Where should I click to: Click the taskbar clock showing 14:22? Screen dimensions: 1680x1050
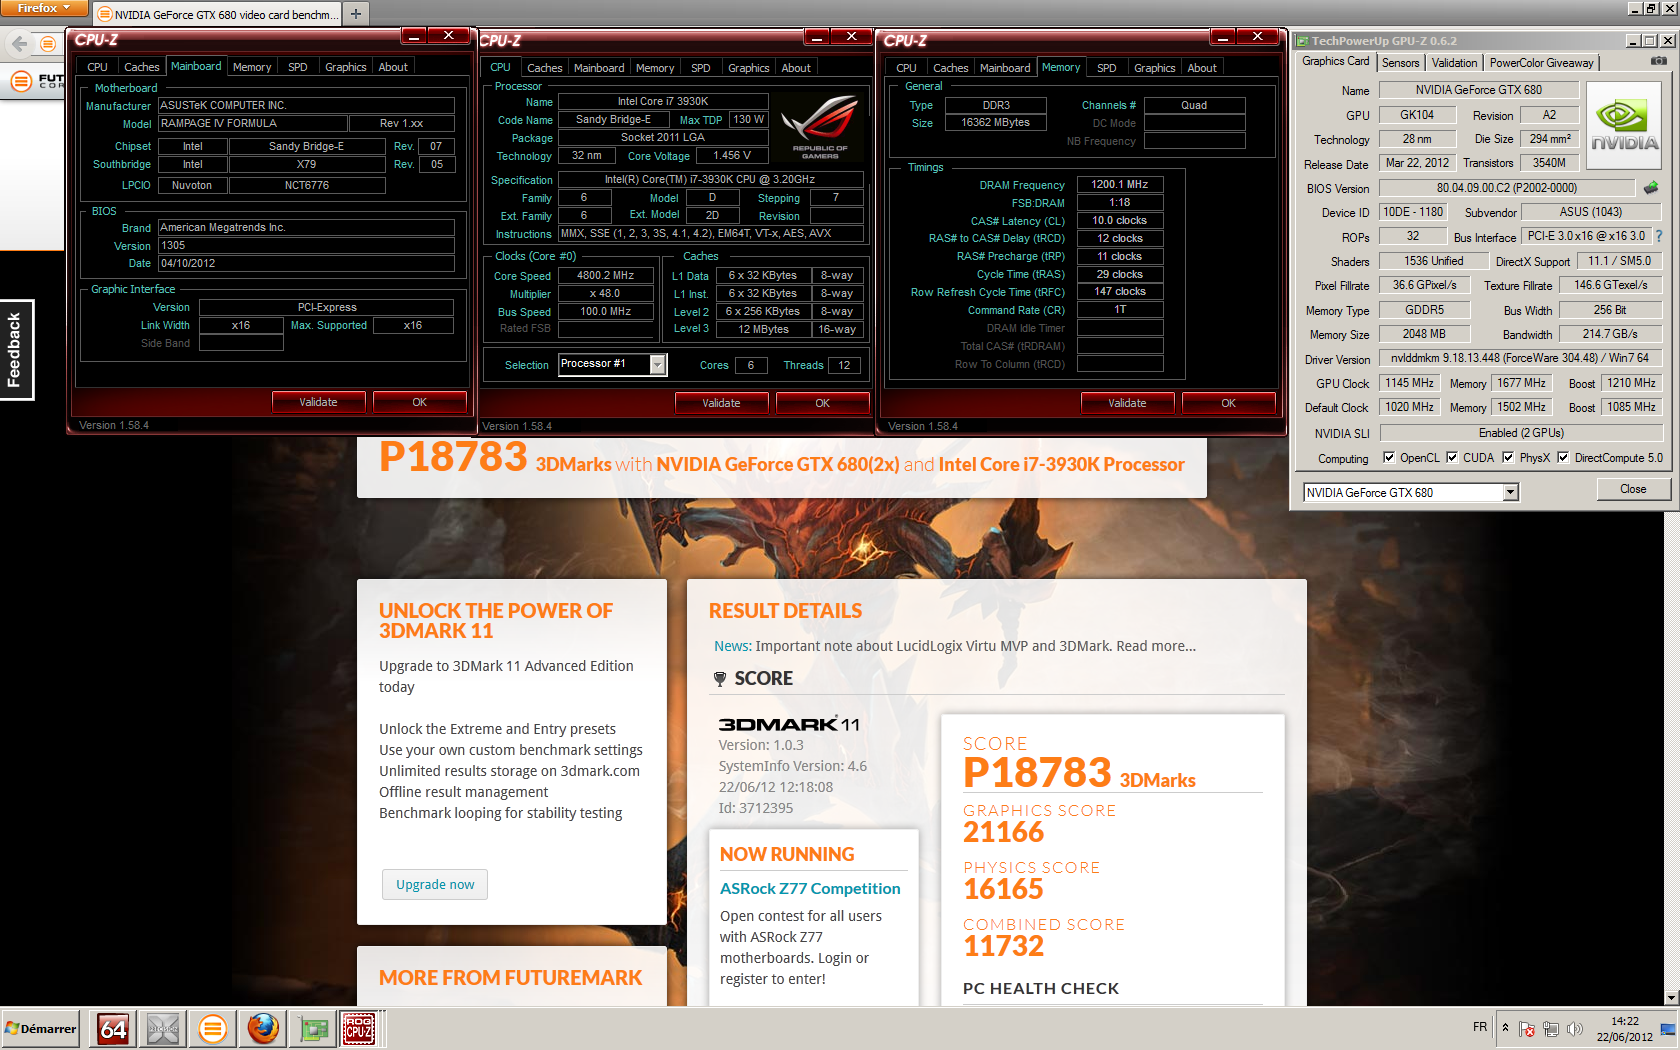[x=1624, y=1029]
